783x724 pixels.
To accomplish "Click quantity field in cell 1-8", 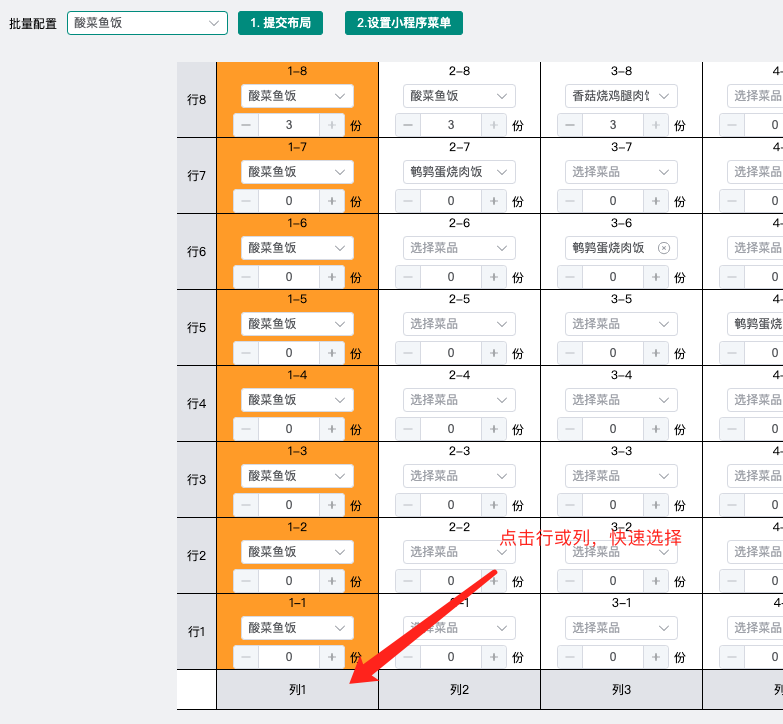I will pyautogui.click(x=289, y=125).
